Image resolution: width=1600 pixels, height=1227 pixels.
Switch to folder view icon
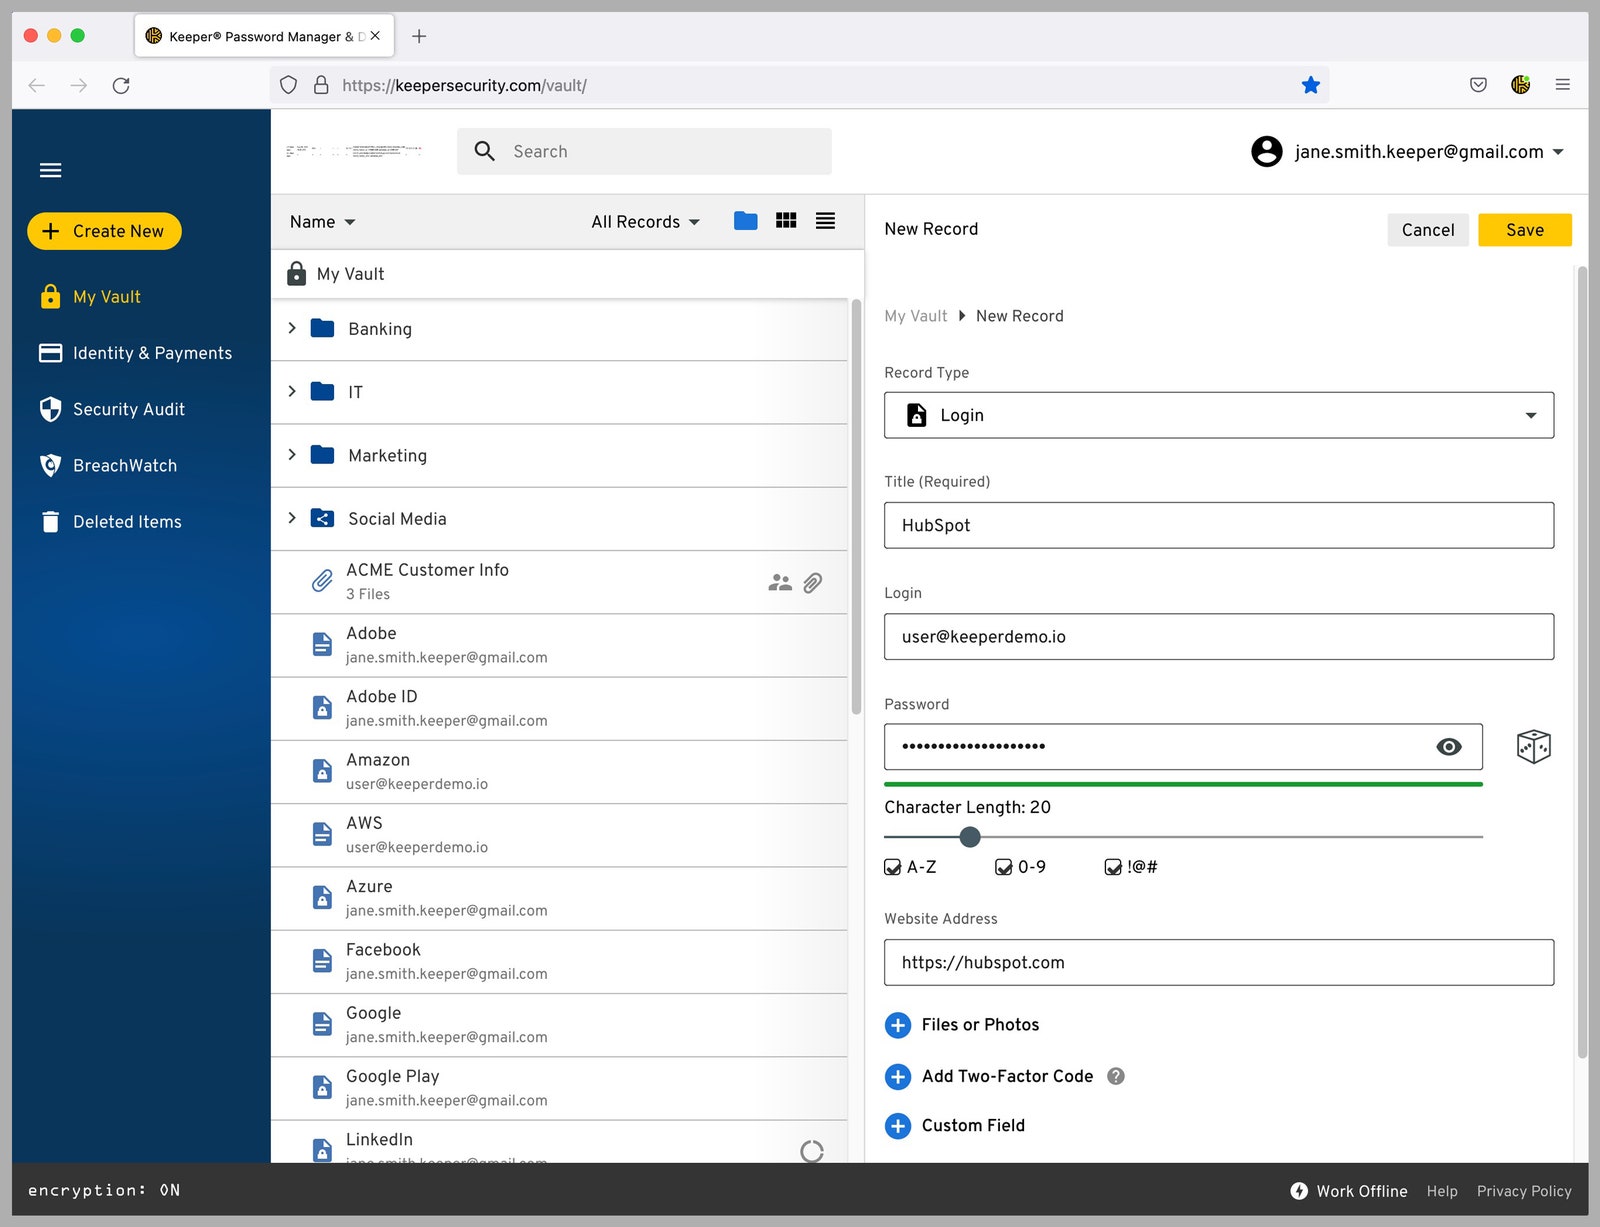pos(745,221)
